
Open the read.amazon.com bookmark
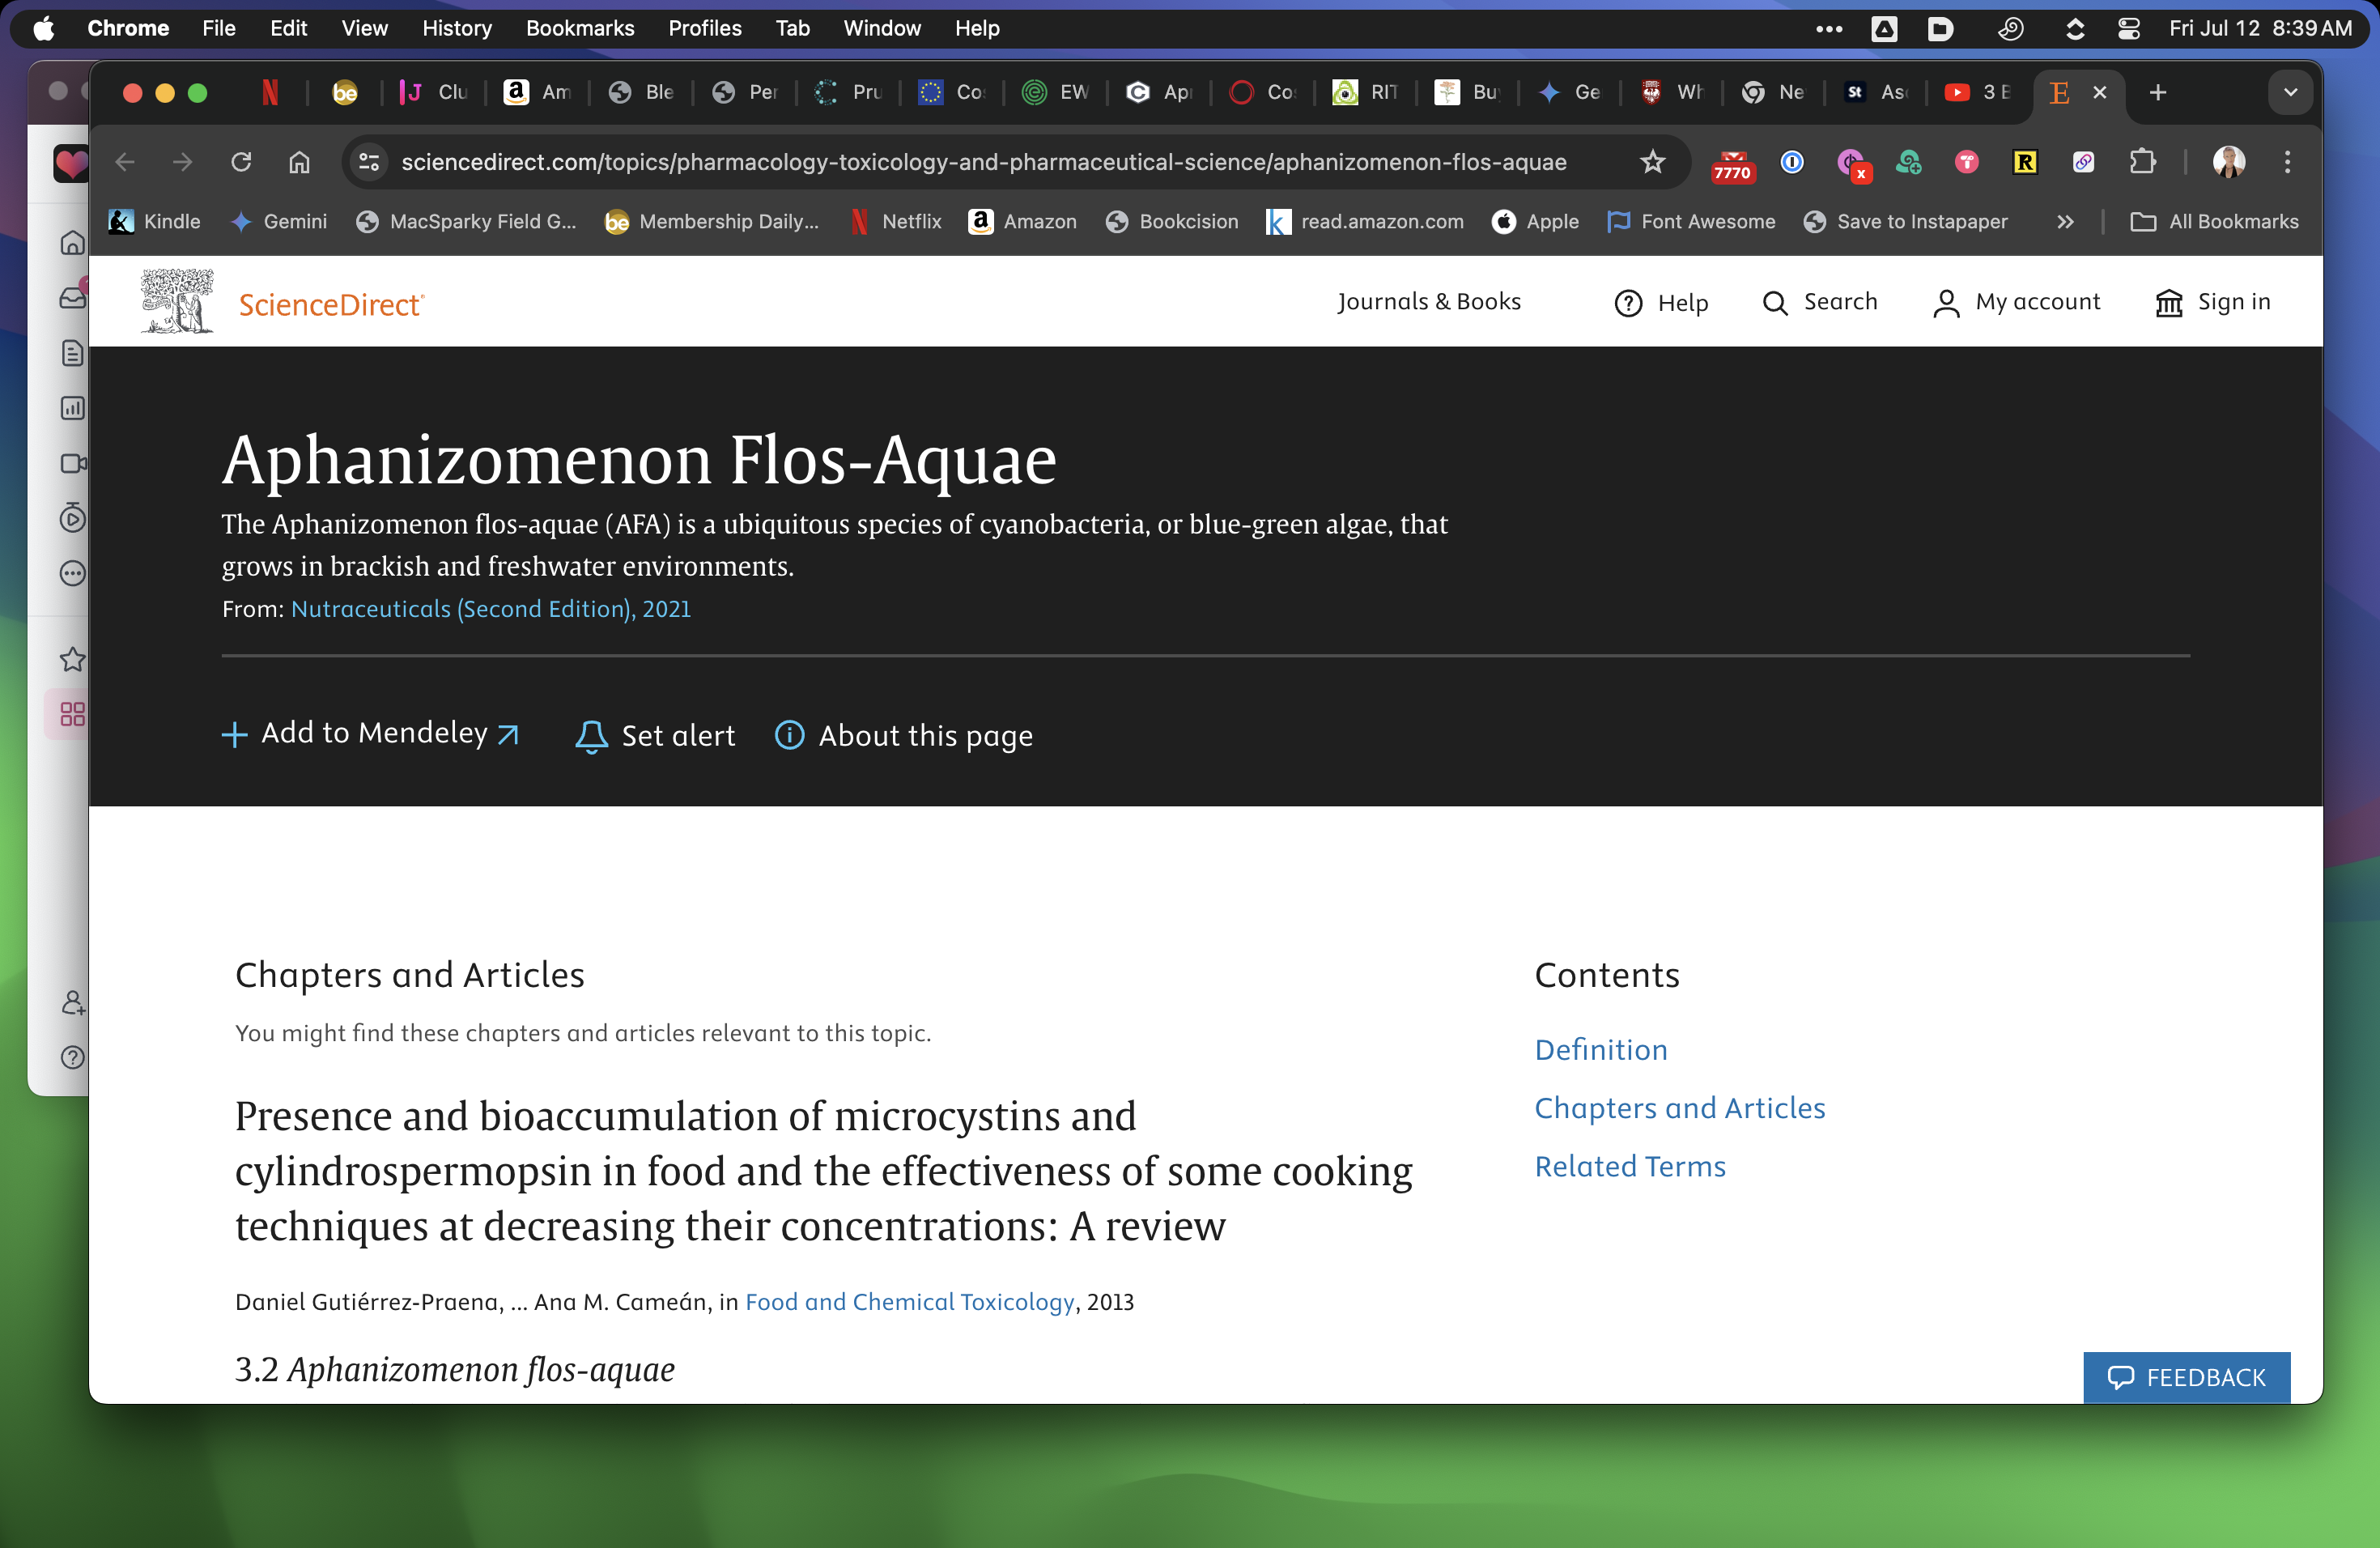(1364, 222)
